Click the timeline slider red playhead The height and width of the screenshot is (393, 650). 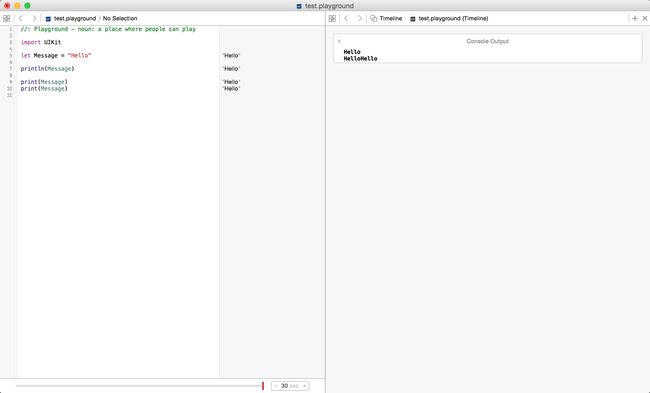click(x=263, y=386)
